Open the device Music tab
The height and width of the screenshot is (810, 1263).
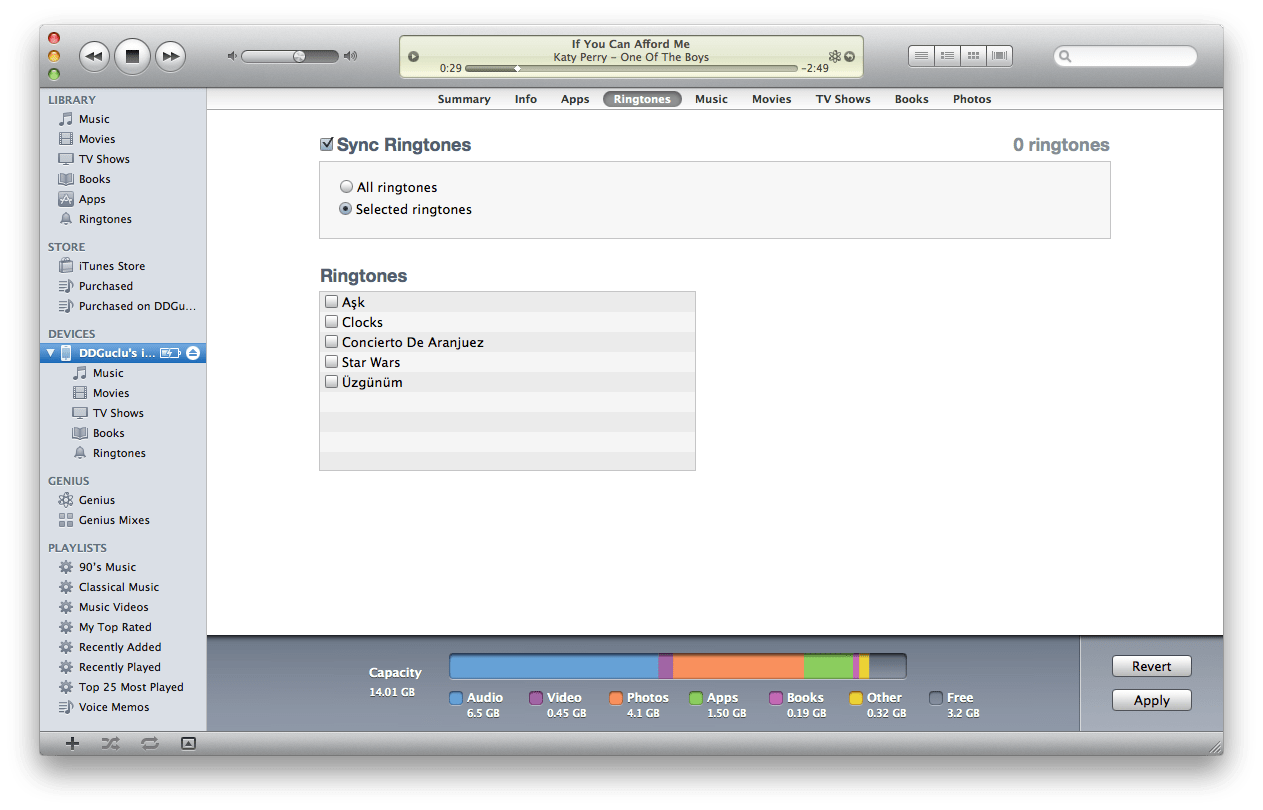tap(711, 99)
